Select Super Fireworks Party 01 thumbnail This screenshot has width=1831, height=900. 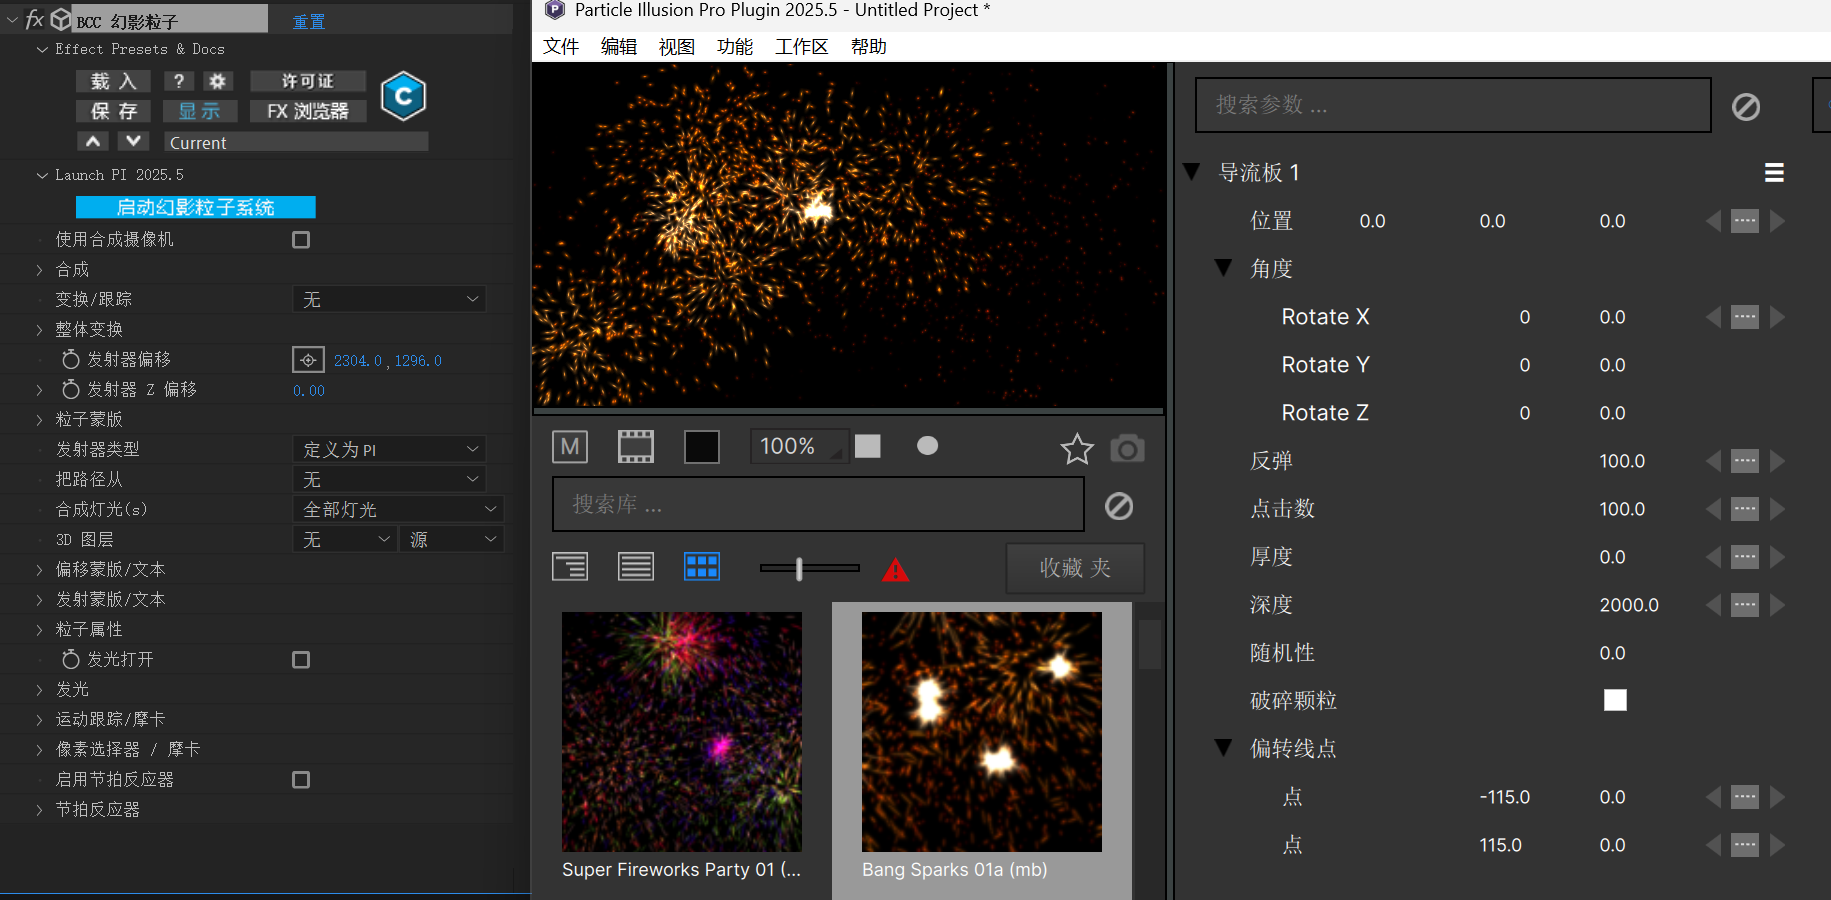click(682, 732)
